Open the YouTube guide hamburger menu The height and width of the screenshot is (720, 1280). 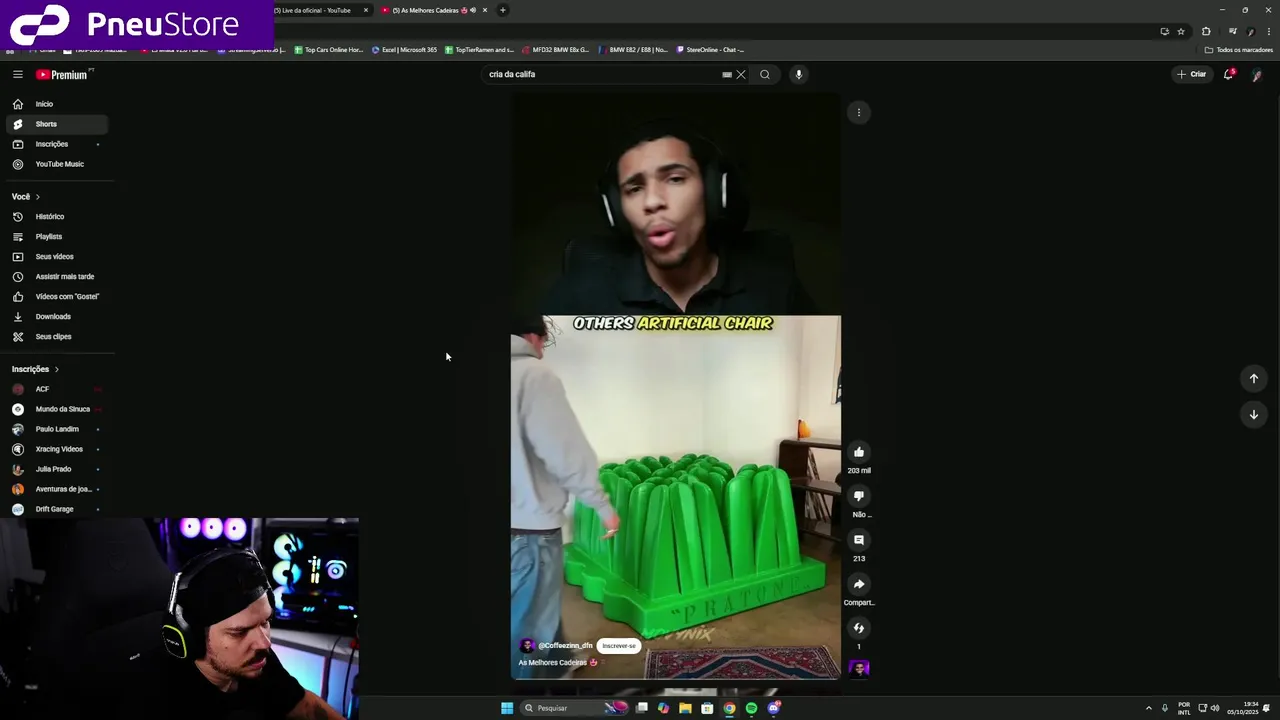tap(18, 74)
